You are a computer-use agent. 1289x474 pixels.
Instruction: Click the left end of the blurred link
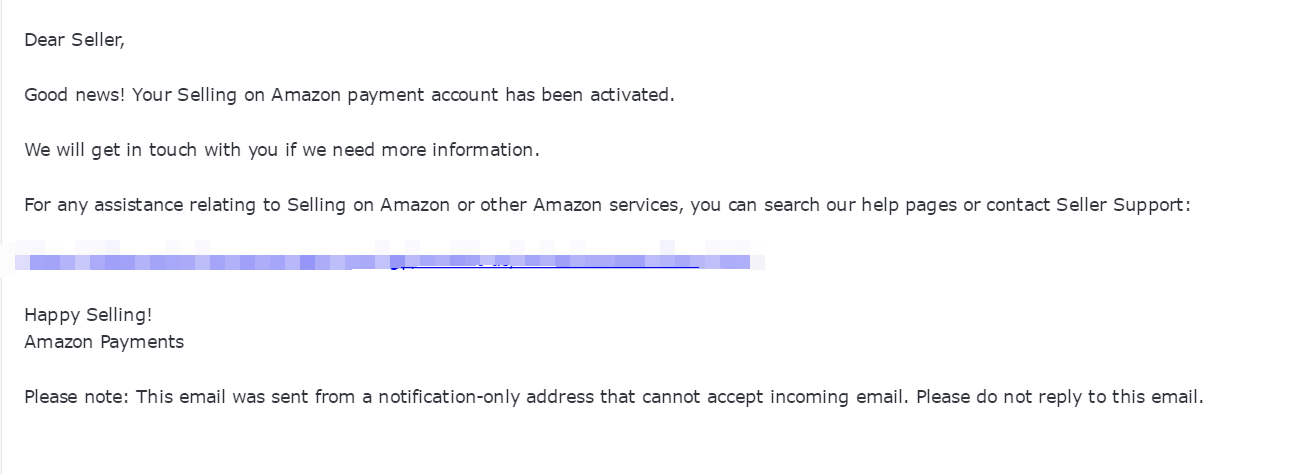24,262
